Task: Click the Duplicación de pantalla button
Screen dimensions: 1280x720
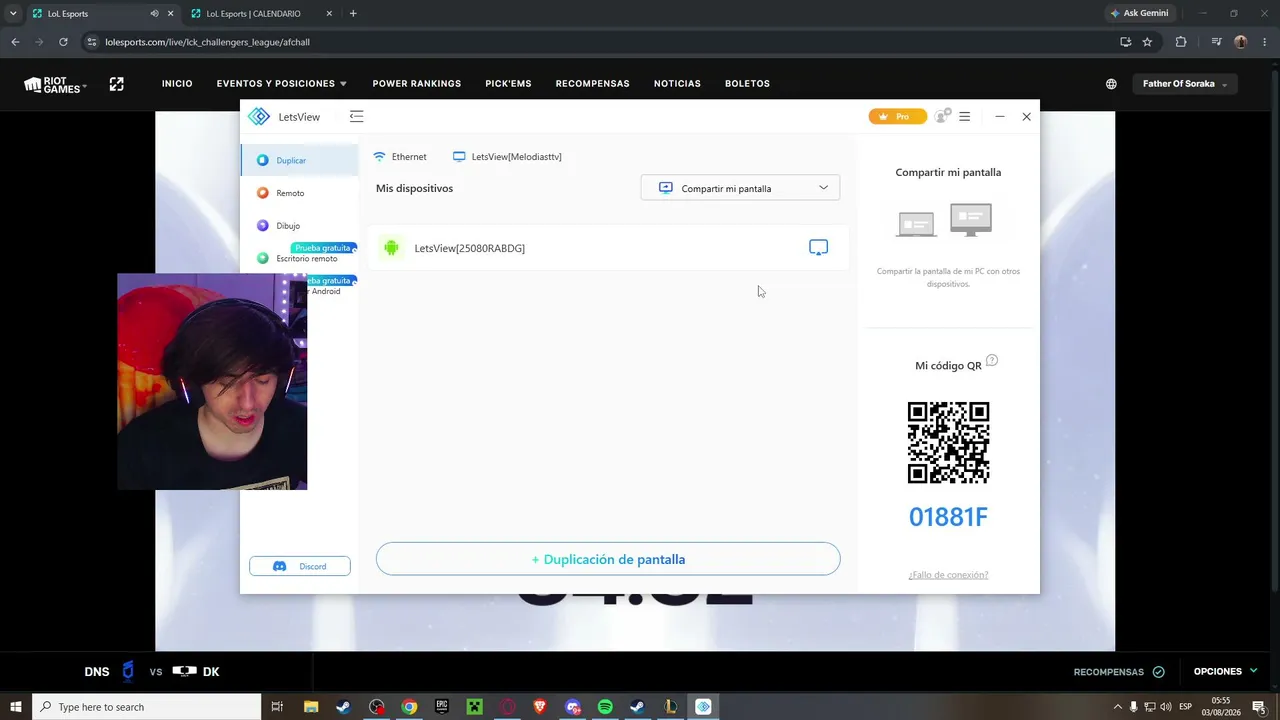Action: 608,559
